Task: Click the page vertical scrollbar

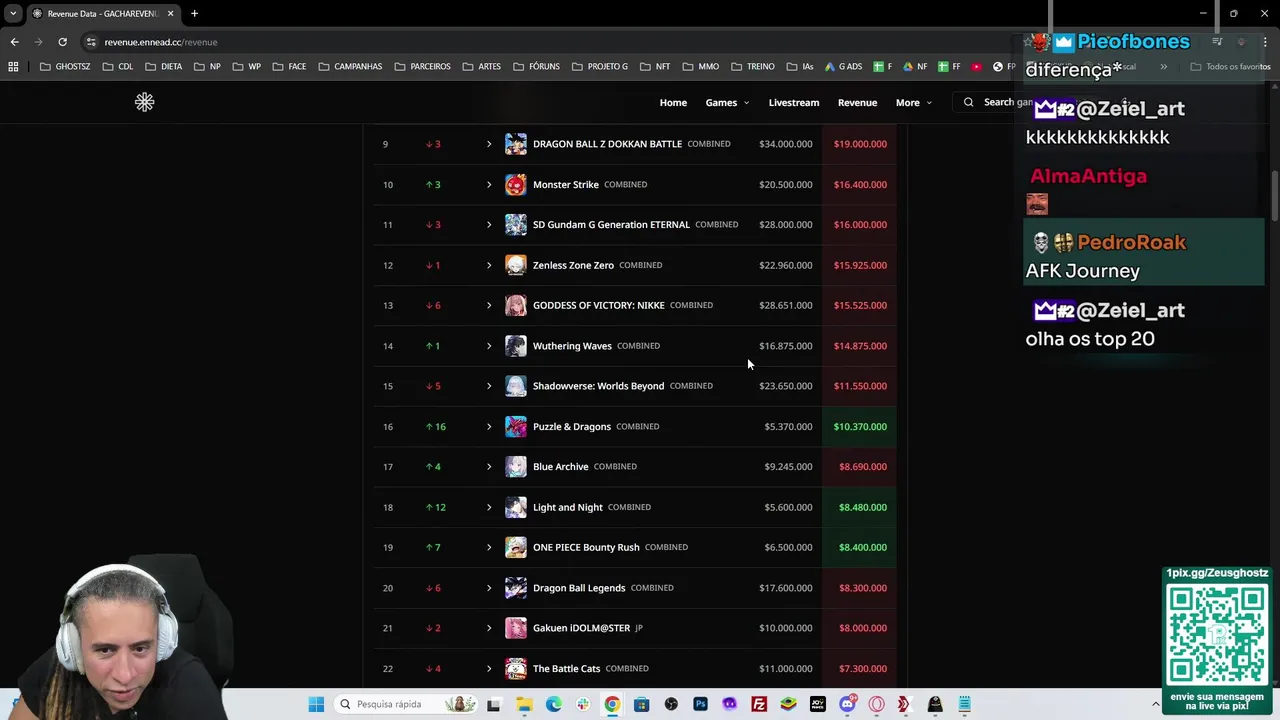Action: pos(1274,195)
